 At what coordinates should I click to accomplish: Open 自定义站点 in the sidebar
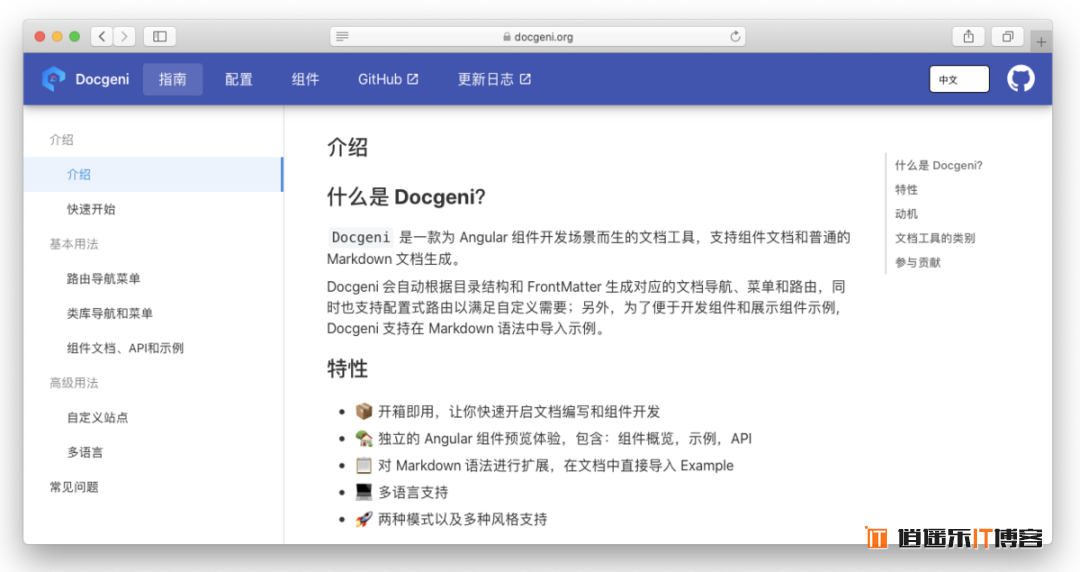97,417
